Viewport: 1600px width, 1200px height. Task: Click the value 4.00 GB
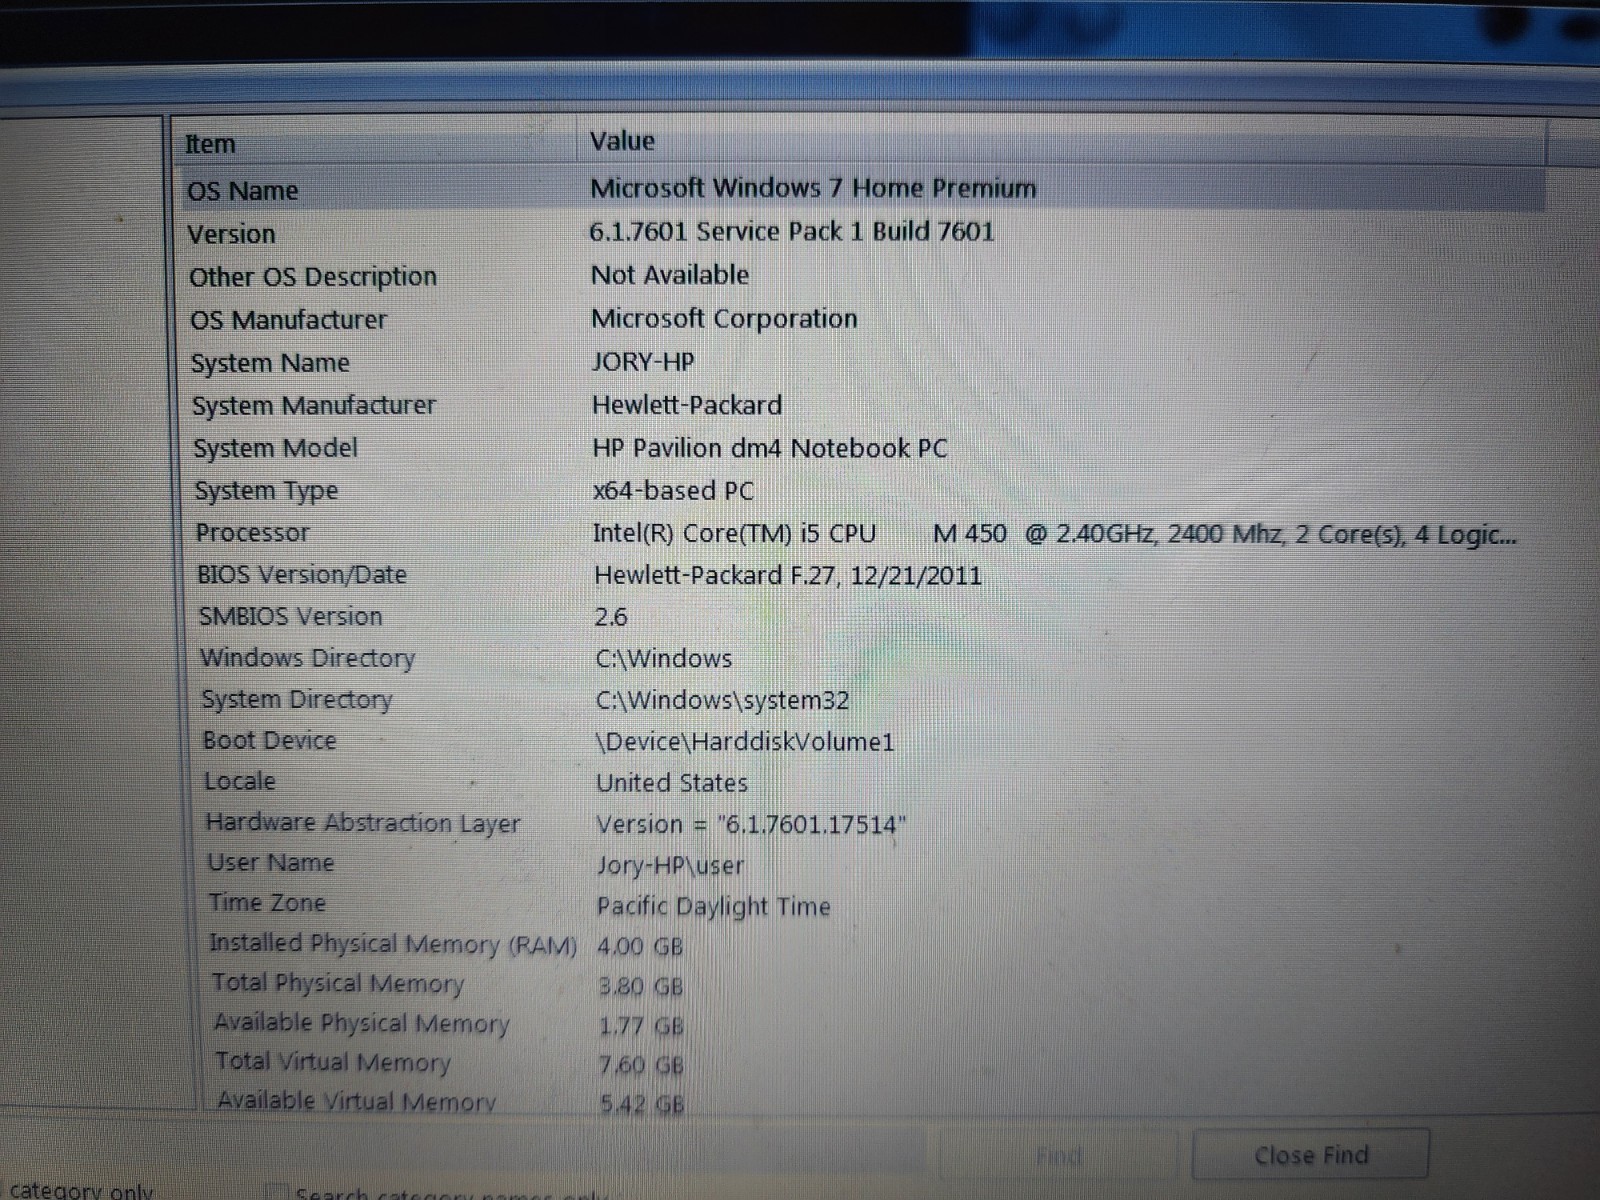coord(641,946)
